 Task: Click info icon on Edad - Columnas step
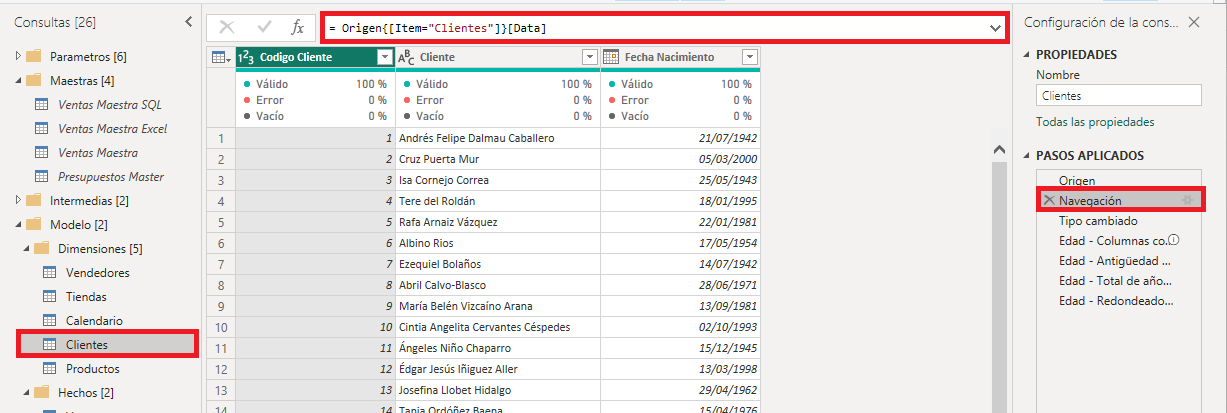1174,240
